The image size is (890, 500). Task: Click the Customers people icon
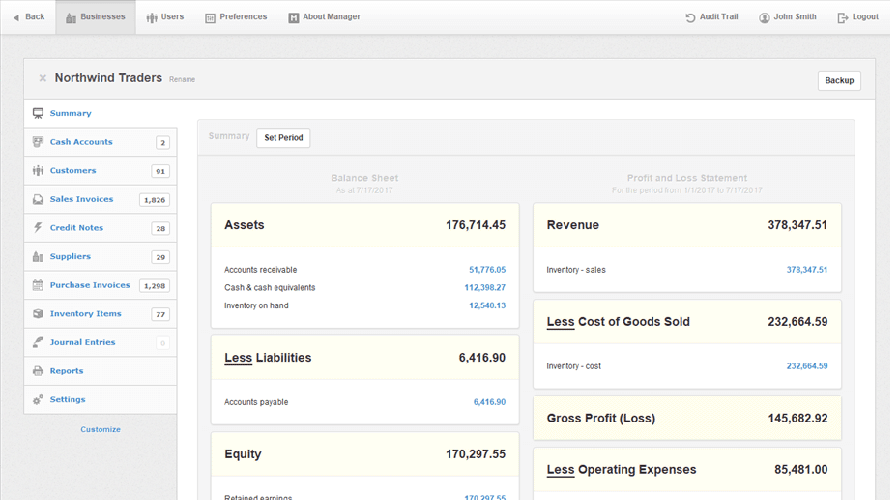tap(38, 171)
